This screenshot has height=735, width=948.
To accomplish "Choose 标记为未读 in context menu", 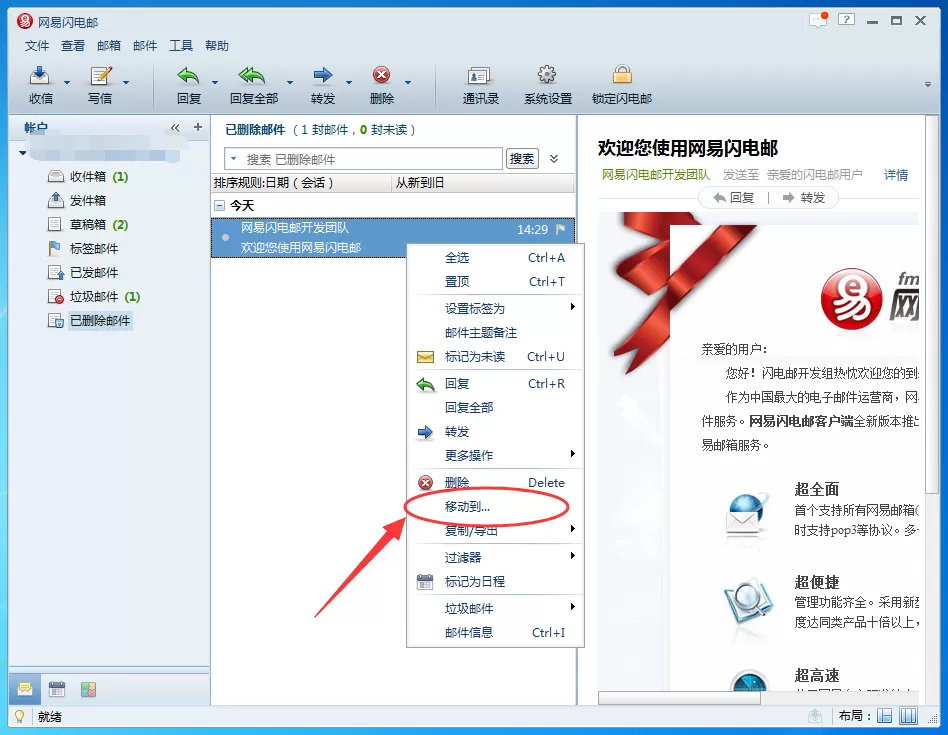I will (x=495, y=357).
